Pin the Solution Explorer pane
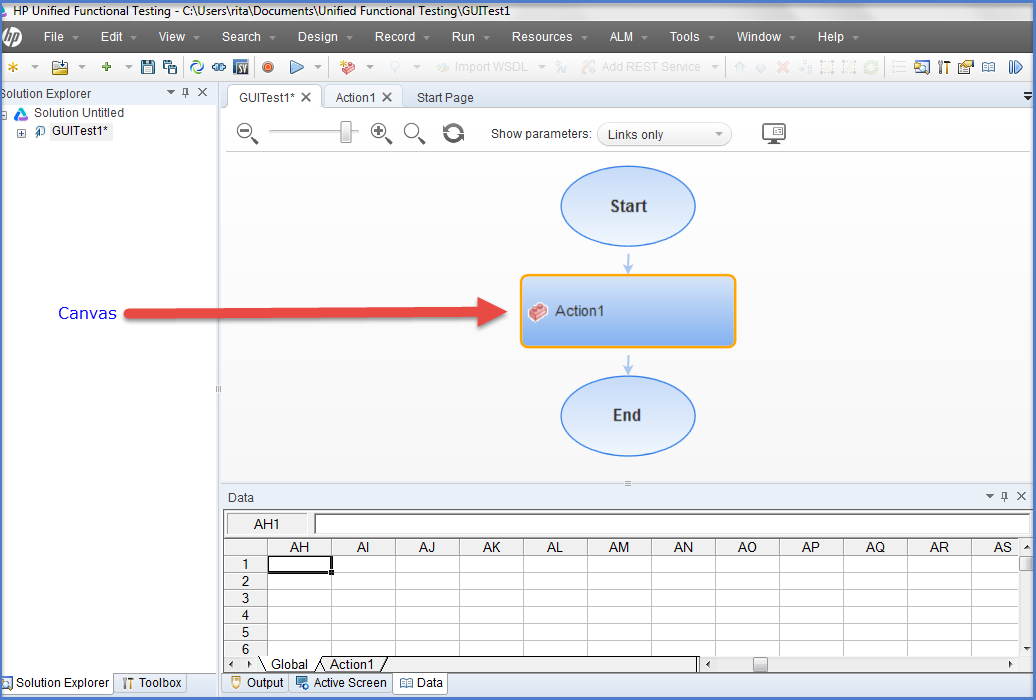 (186, 93)
